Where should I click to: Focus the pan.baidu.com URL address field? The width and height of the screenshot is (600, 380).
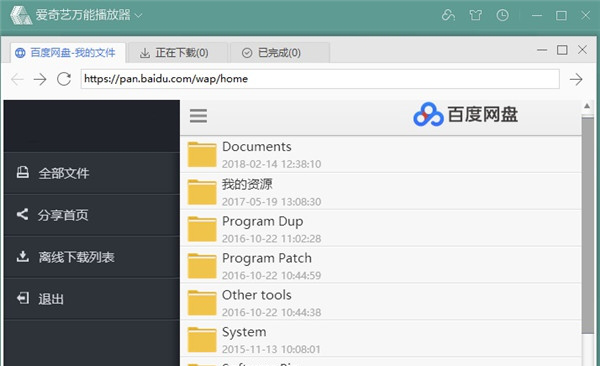320,79
